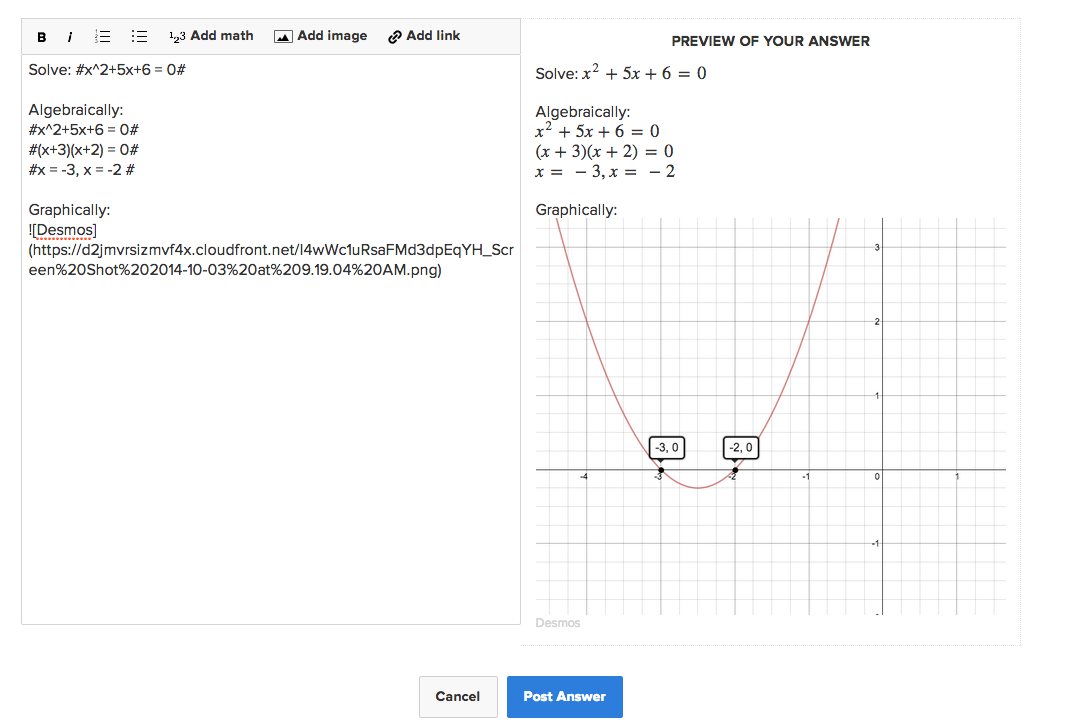Click the Add math button
Image resolution: width=1072 pixels, height=726 pixels.
211,36
